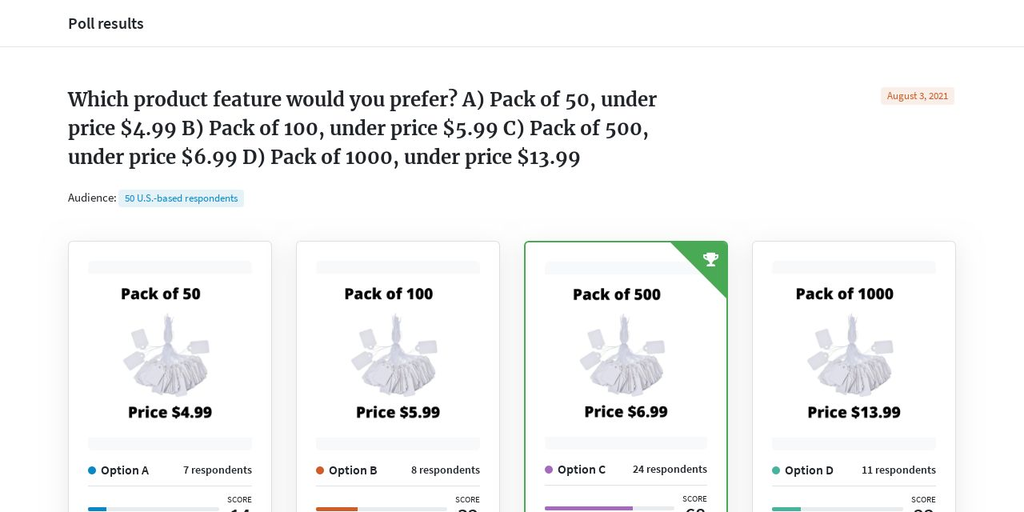Click the orange Option B color dot
Screen dimensions: 1024x512
click(x=320, y=470)
